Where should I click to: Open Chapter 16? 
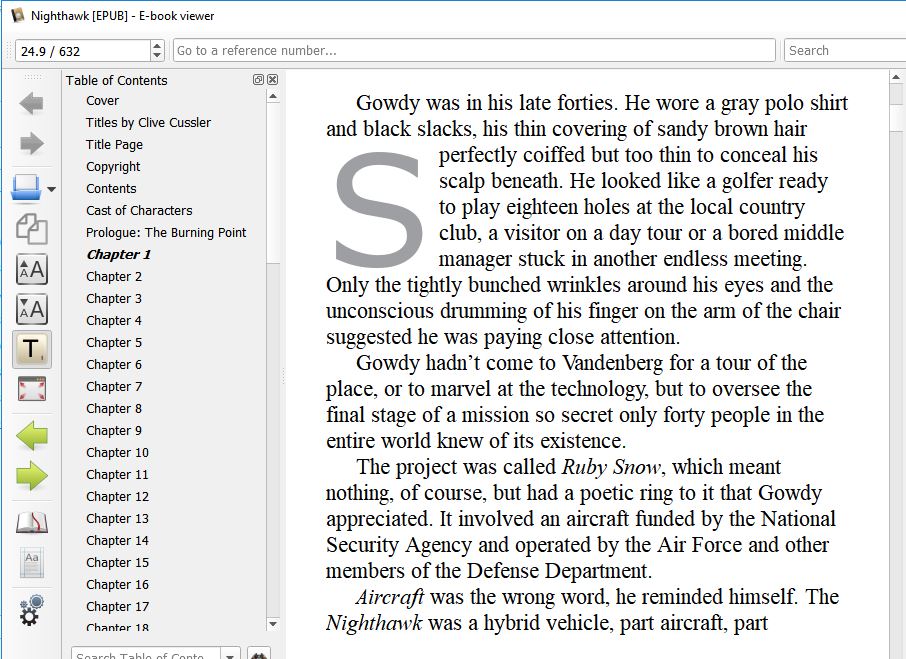(x=117, y=584)
